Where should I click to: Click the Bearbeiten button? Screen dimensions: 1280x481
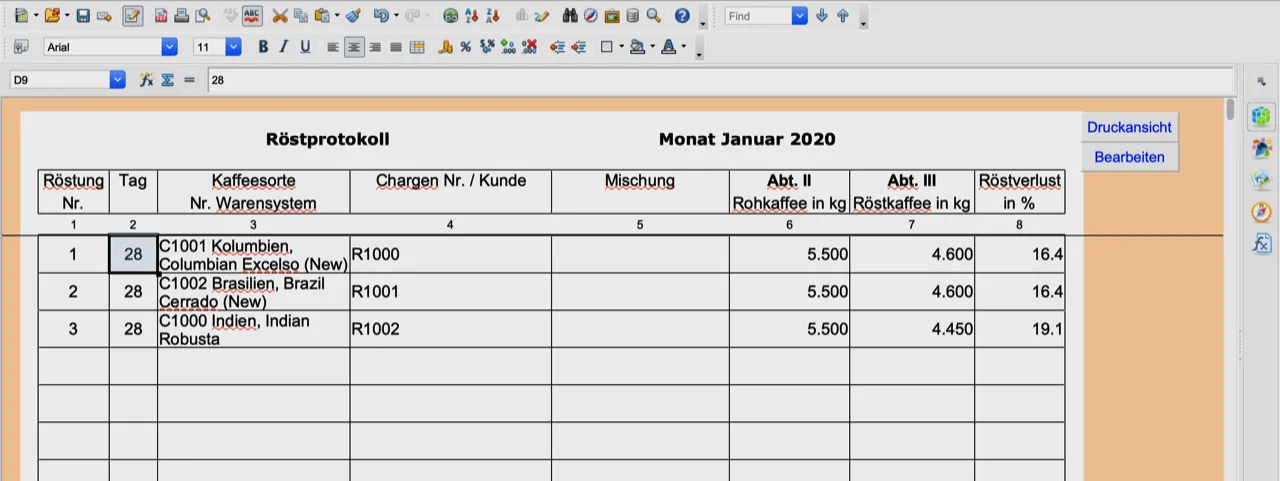pos(1129,157)
